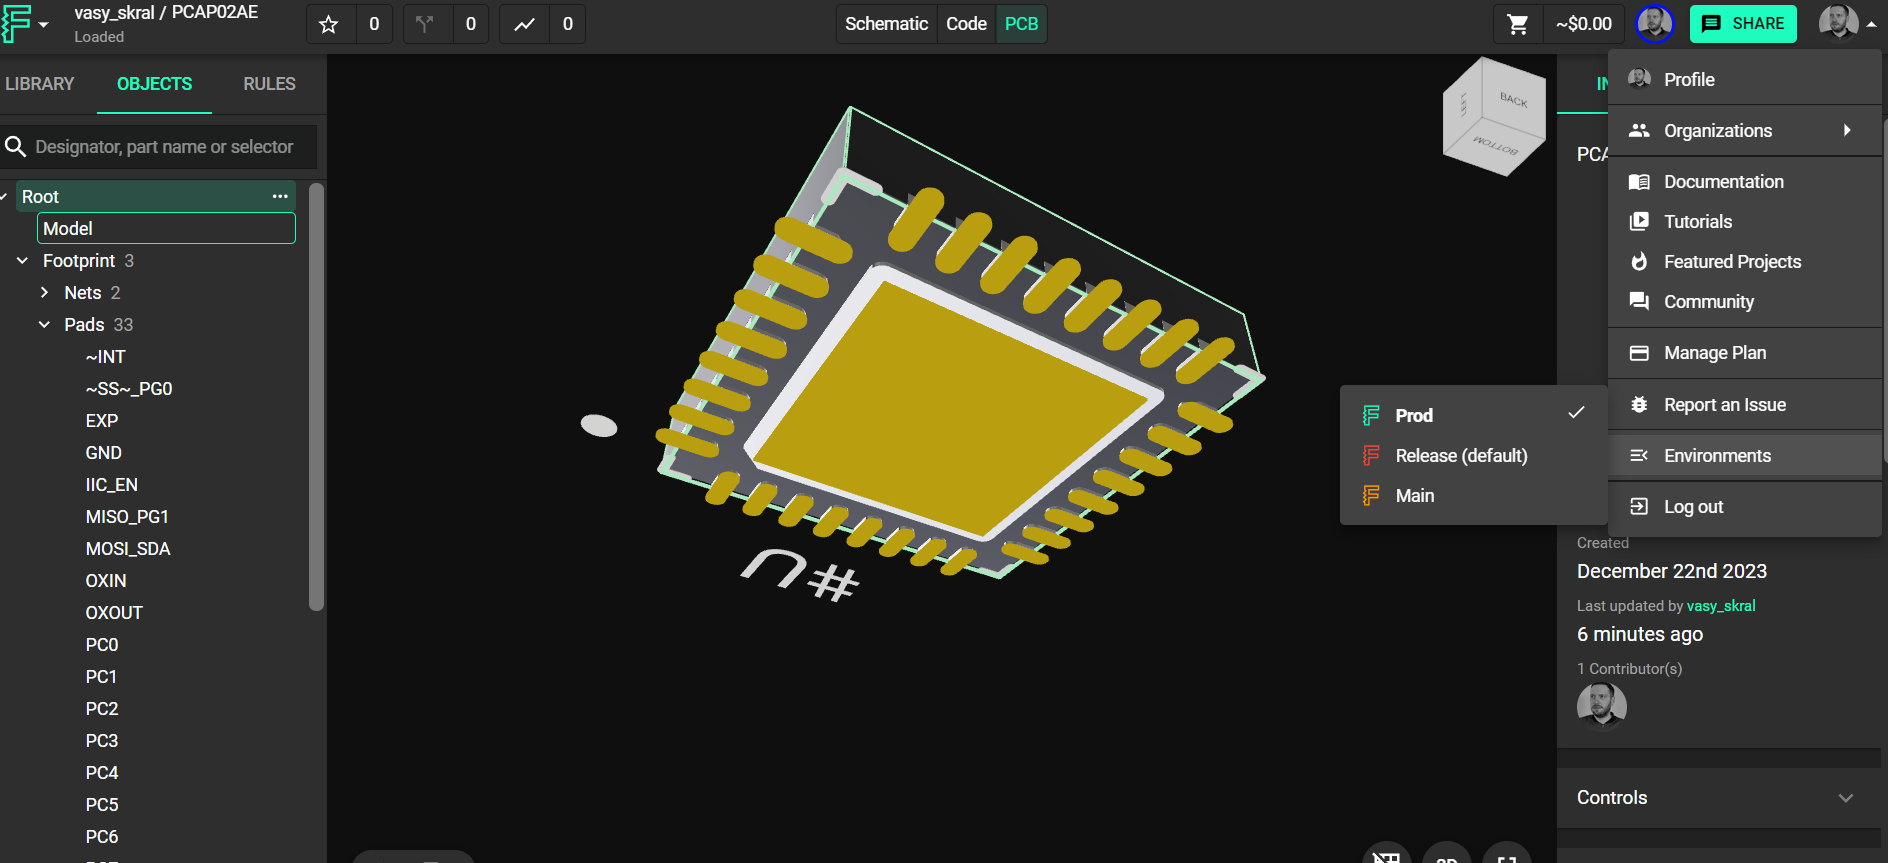
Task: Switch to the Schematic view
Action: 886,24
